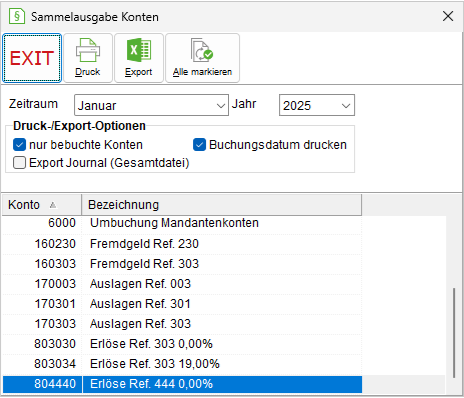Image resolution: width=464 pixels, height=398 pixels.
Task: Close the Sammelausgabe Konten window
Action: (x=448, y=16)
